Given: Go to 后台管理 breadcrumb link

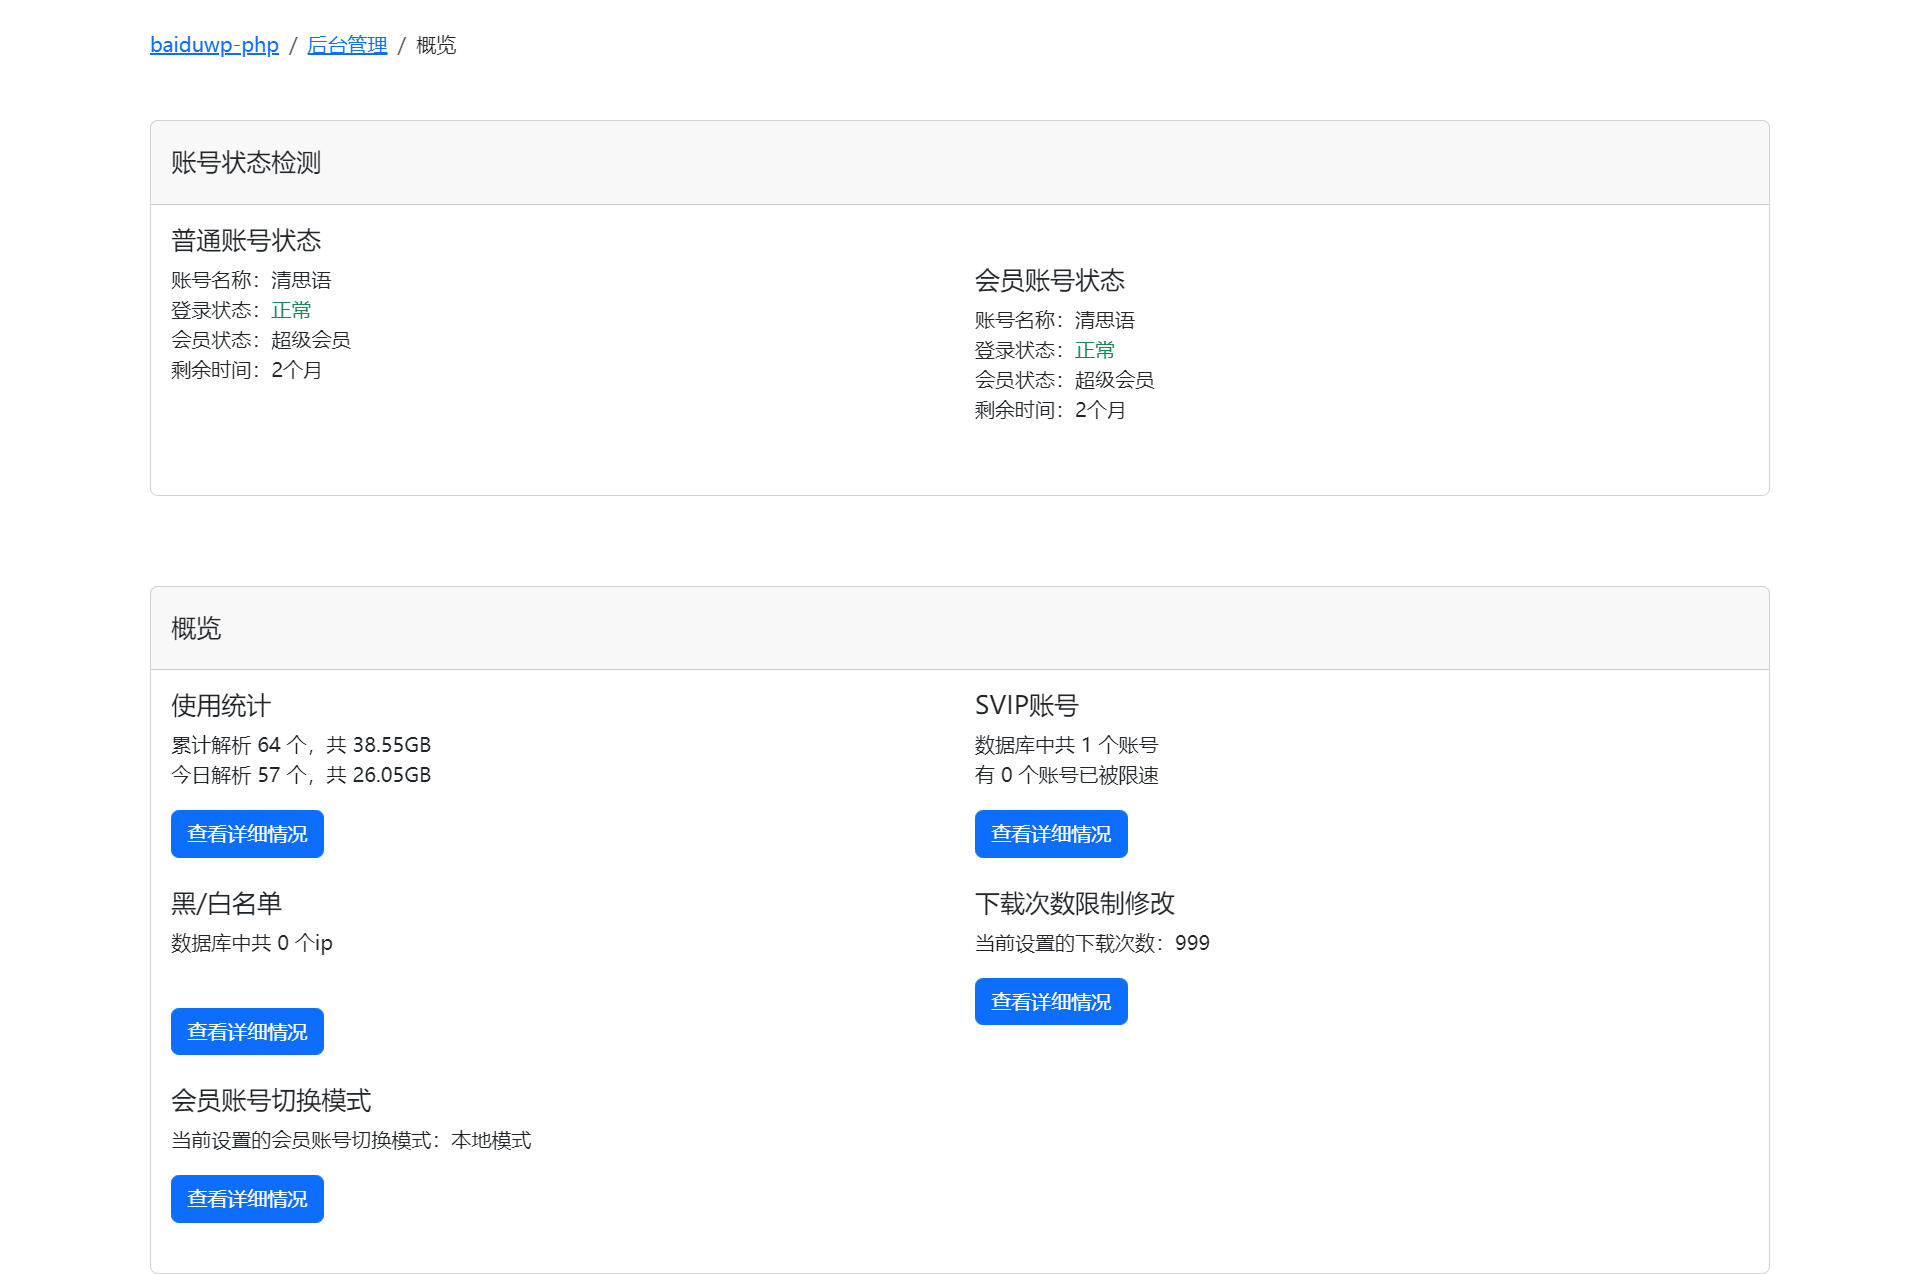Looking at the screenshot, I should 346,45.
